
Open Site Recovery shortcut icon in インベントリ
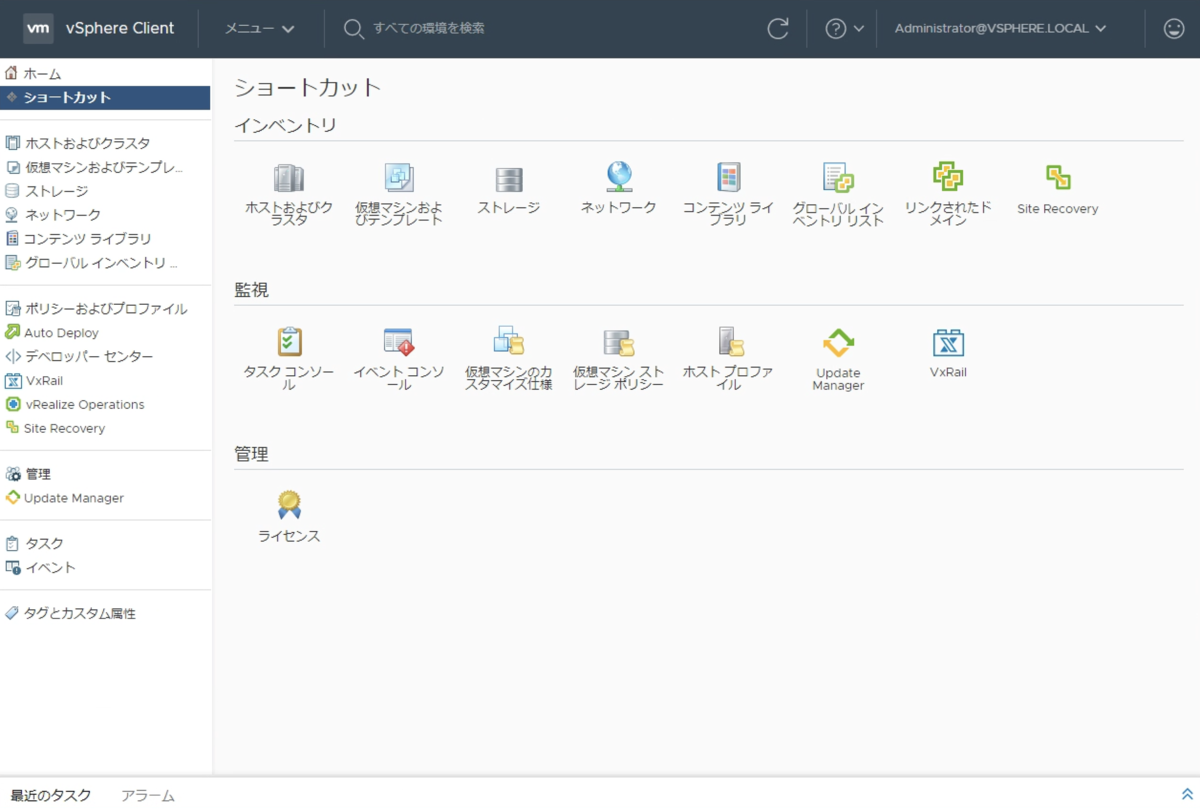pos(1058,178)
